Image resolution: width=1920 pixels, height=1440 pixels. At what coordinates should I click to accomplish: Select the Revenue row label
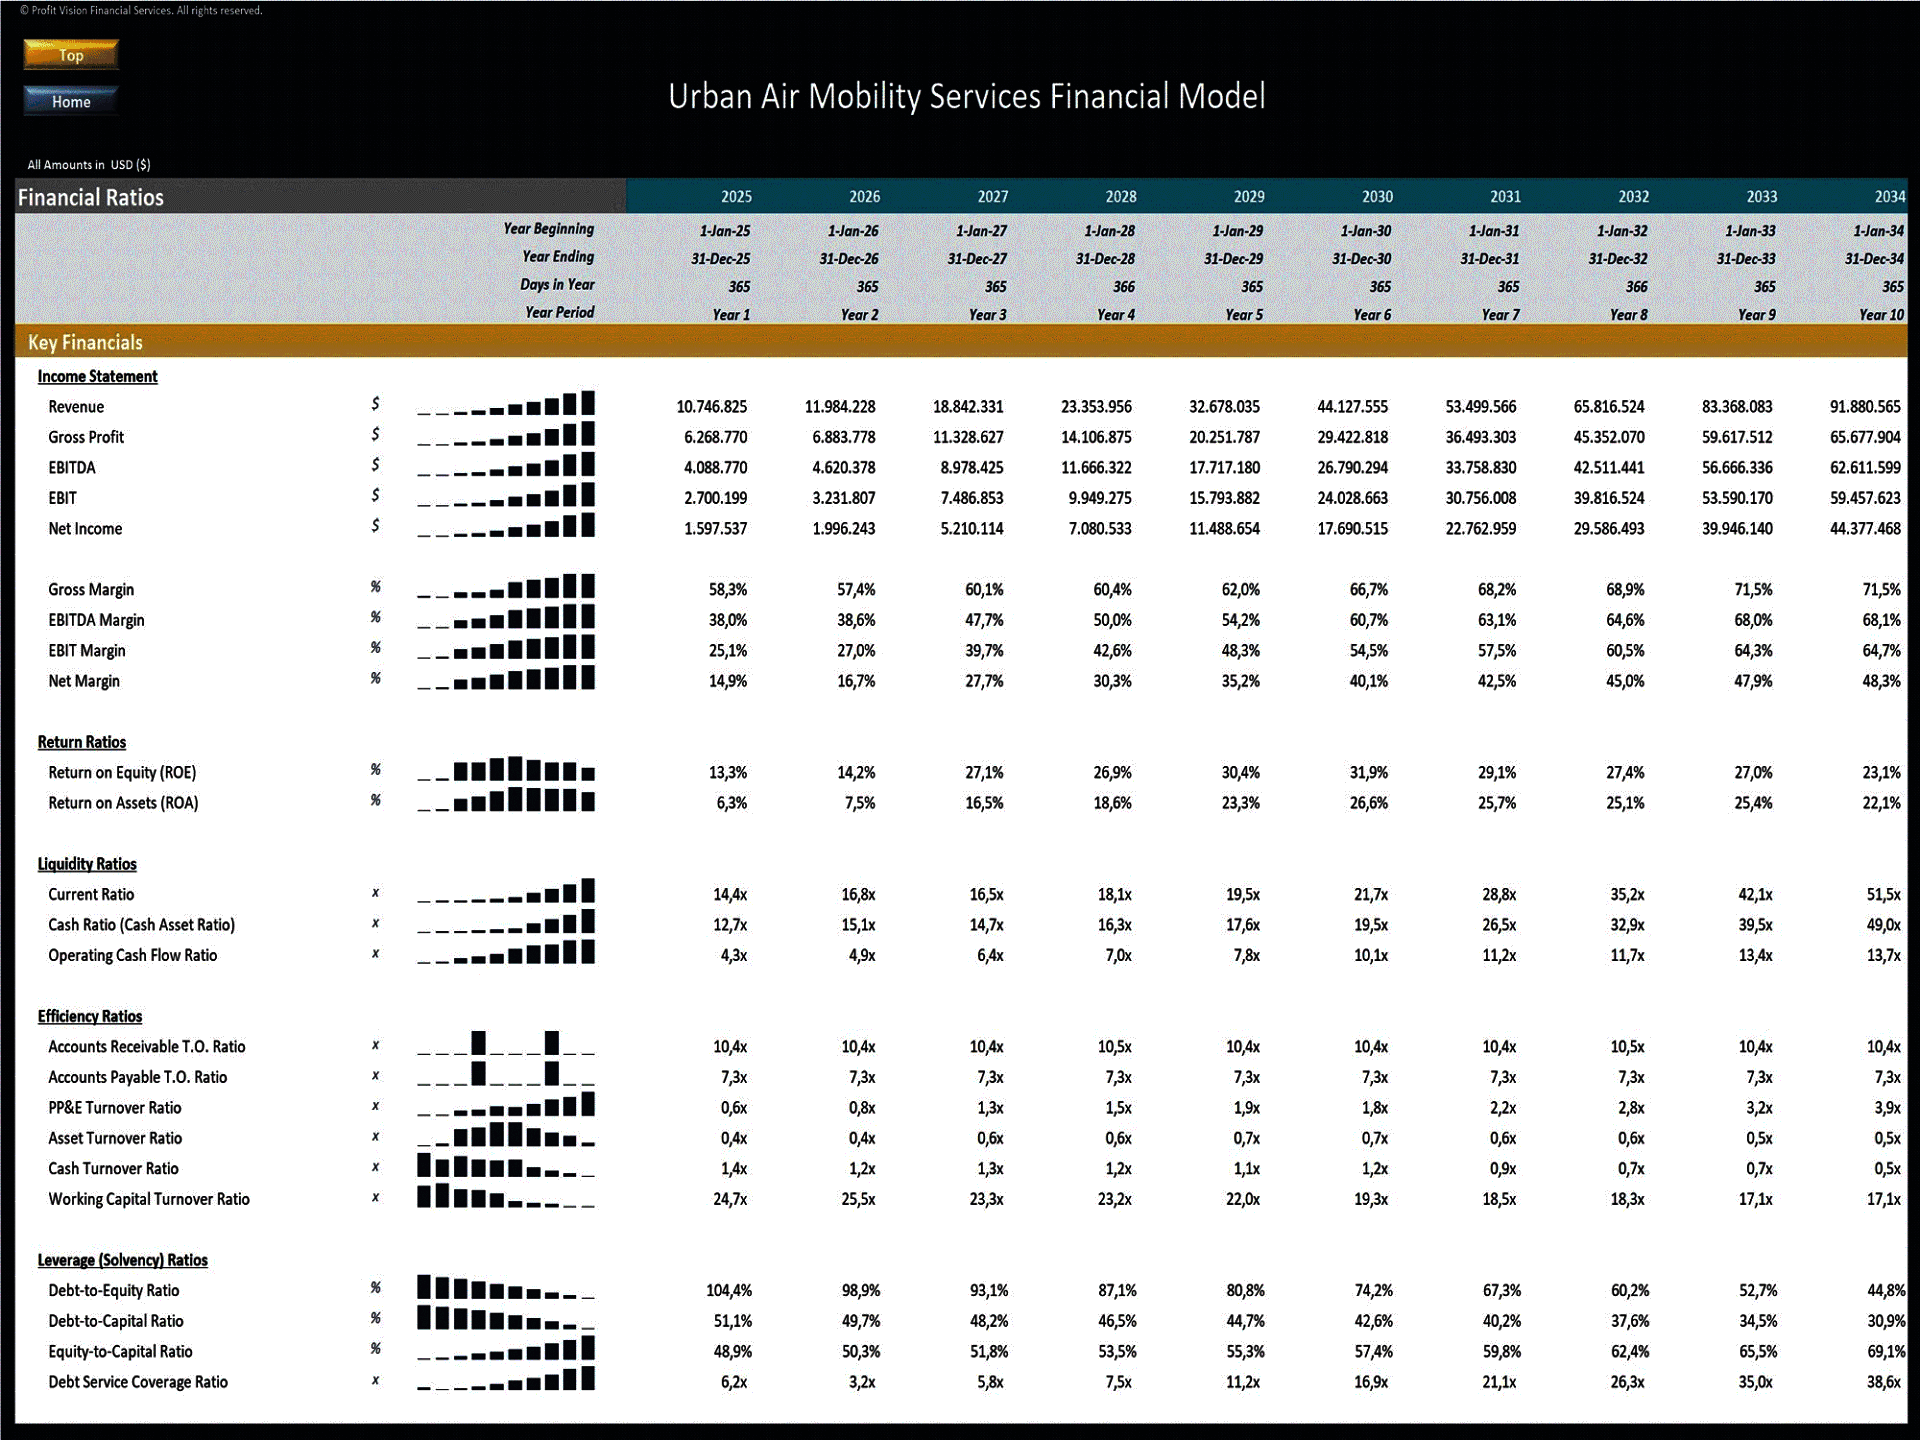[x=76, y=407]
